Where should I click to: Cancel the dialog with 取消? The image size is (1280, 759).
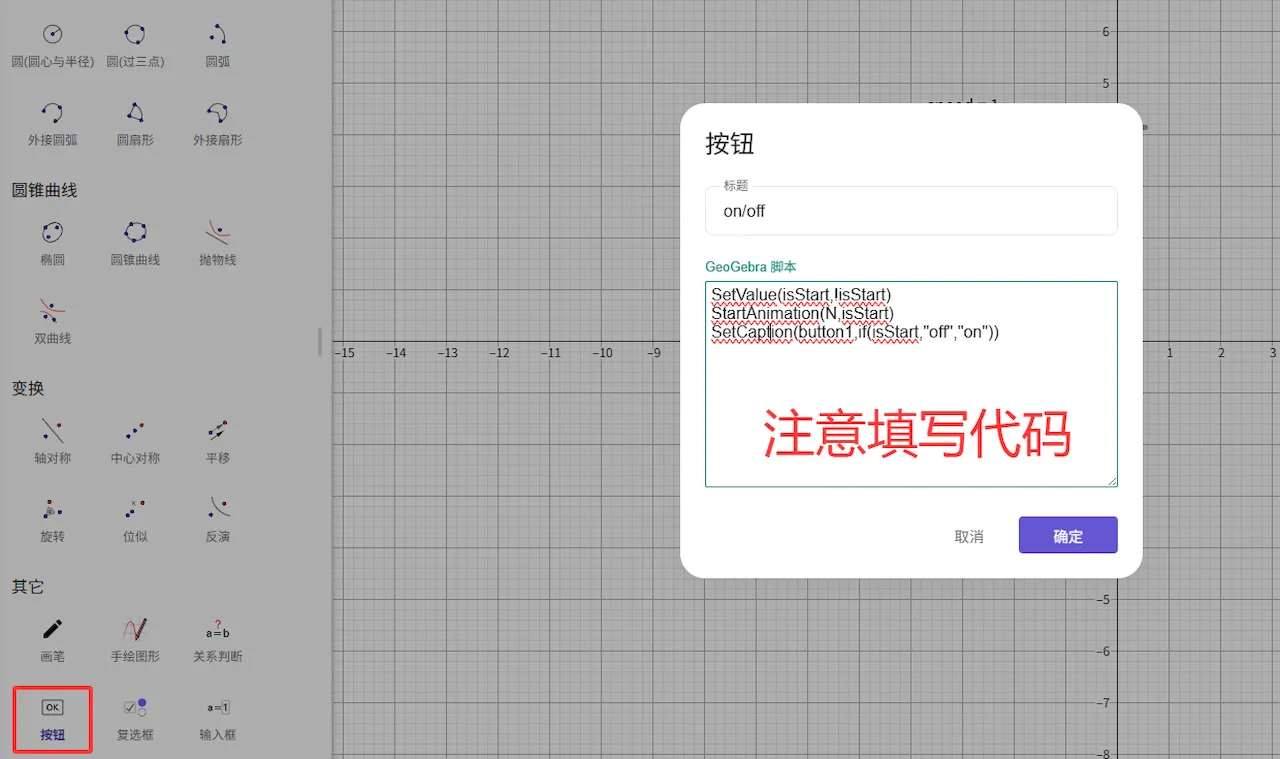968,536
